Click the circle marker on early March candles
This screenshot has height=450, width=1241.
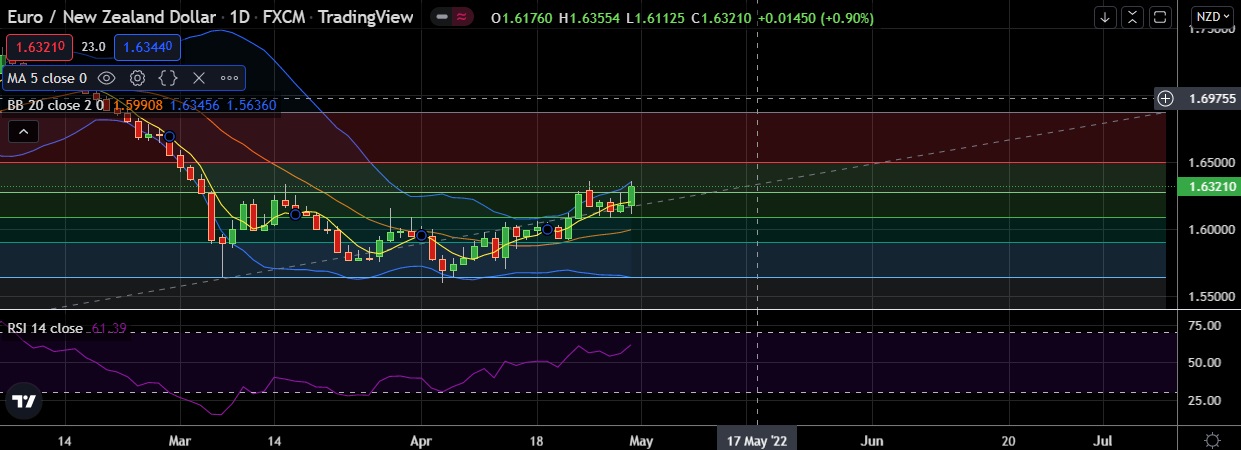click(170, 136)
